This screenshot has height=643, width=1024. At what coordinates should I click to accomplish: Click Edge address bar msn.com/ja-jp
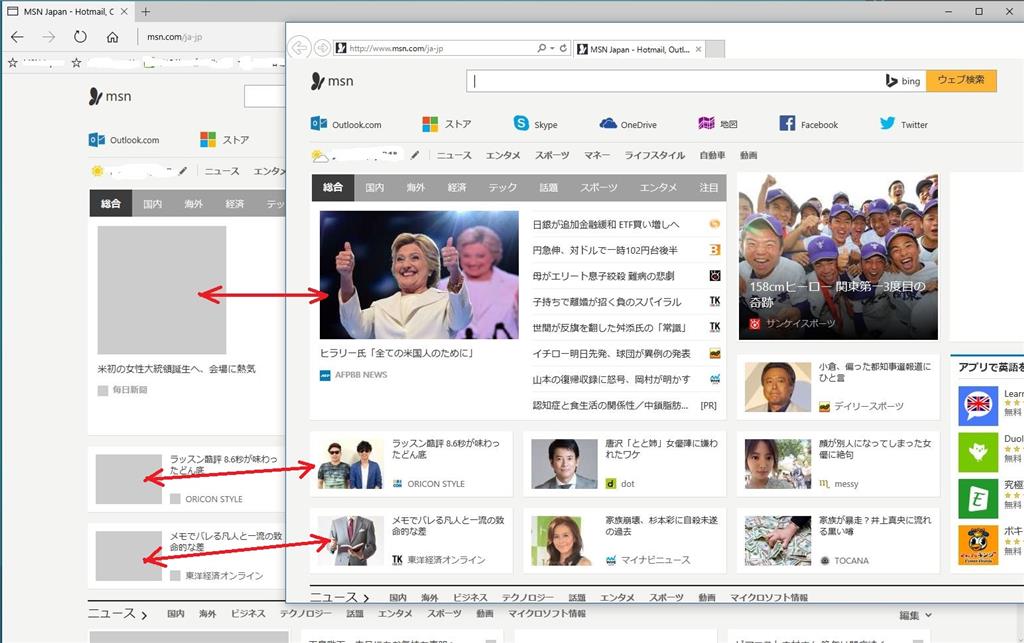coord(174,37)
